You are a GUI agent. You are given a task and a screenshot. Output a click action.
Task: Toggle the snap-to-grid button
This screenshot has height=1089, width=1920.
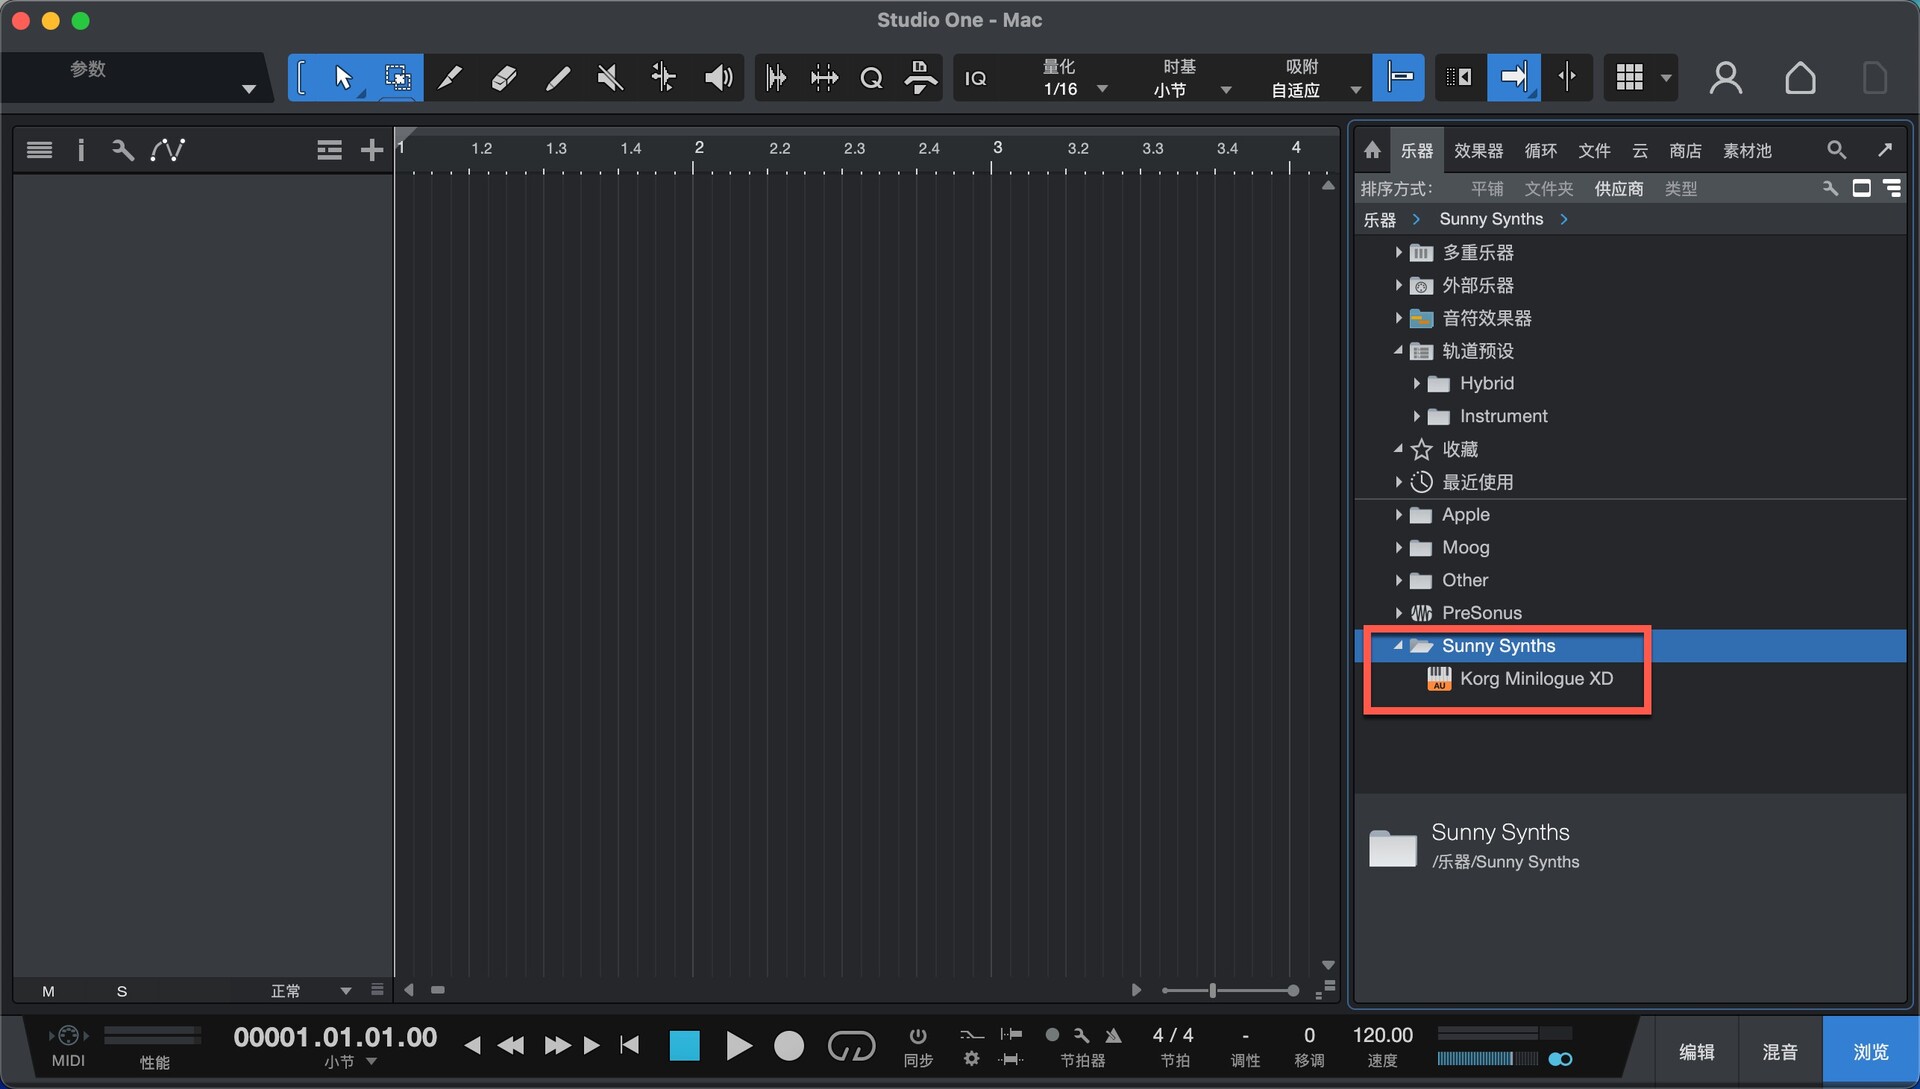(x=1398, y=78)
